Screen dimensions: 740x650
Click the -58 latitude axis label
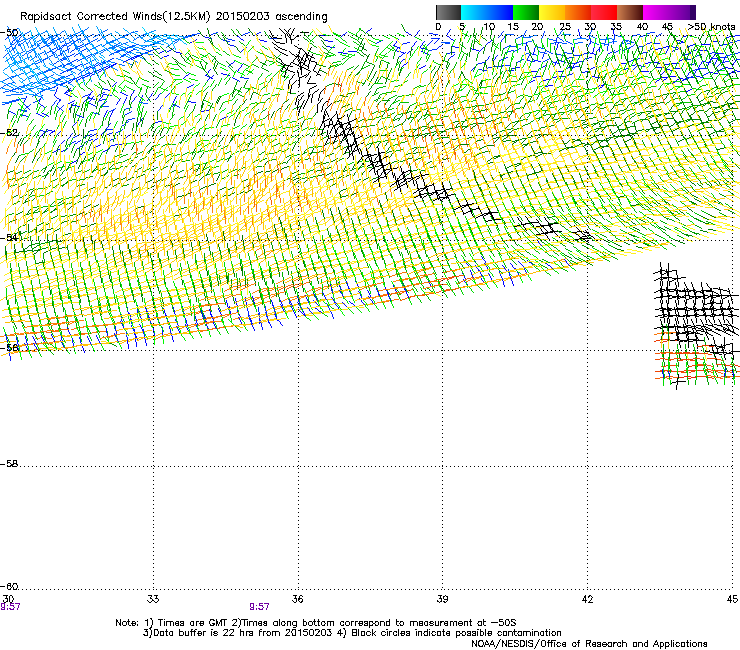coord(9,464)
